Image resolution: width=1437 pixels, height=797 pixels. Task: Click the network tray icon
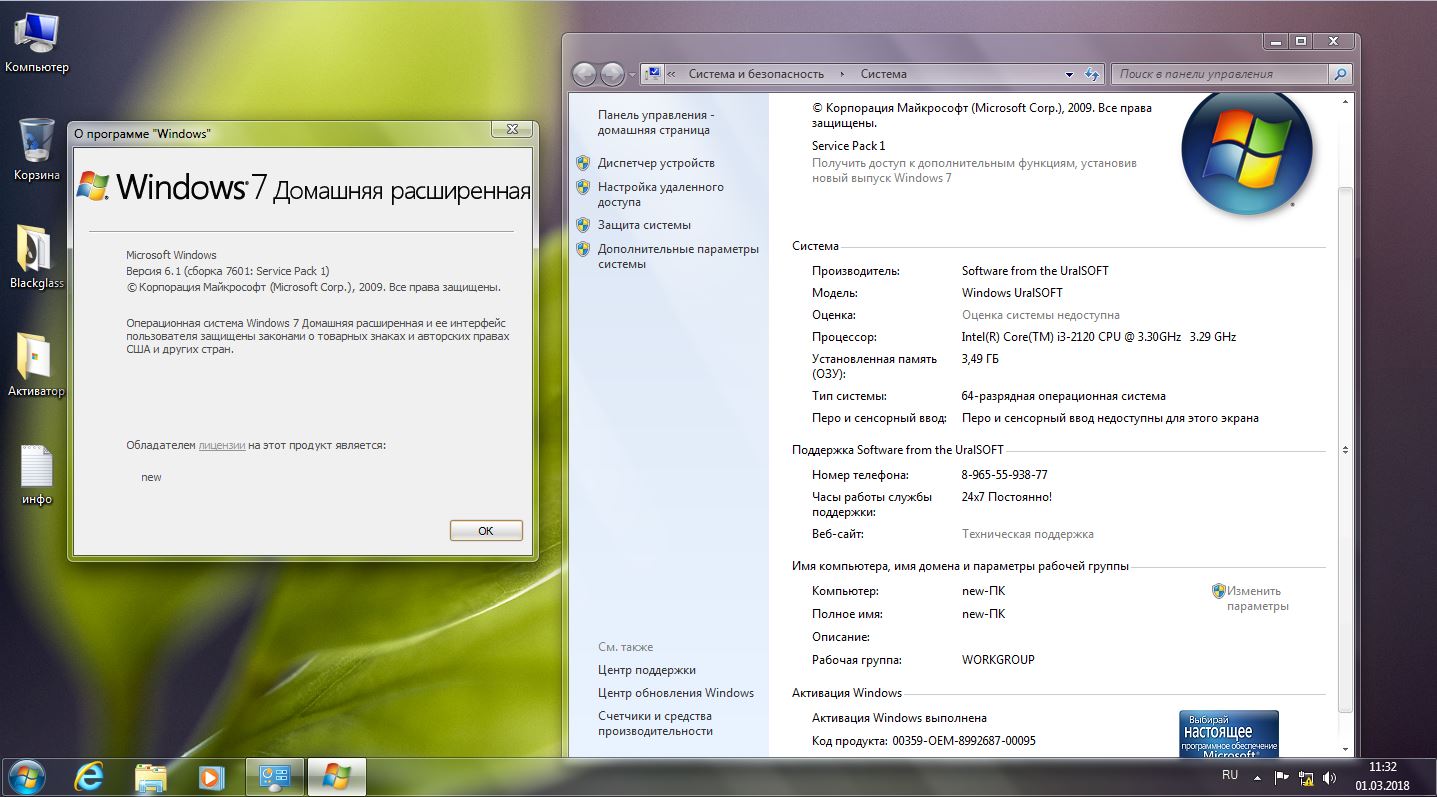pyautogui.click(x=1305, y=777)
